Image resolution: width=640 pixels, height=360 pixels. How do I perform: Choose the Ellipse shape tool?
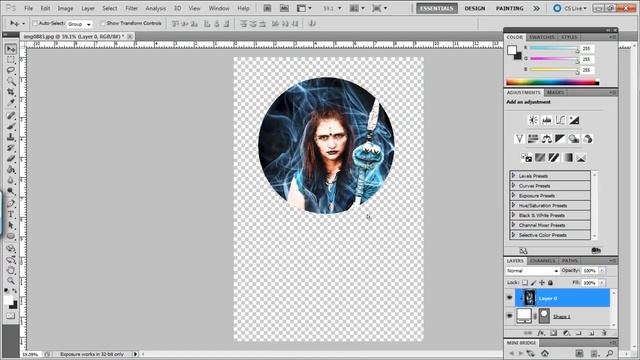11,236
